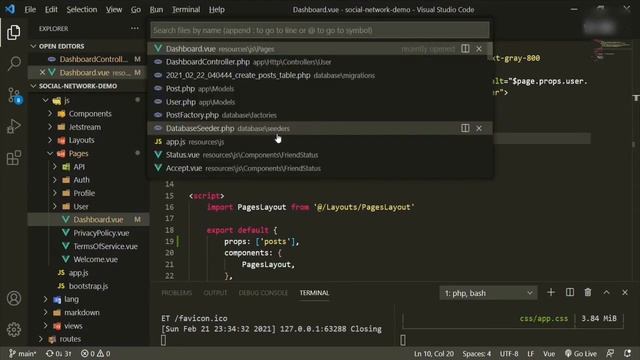The height and width of the screenshot is (360, 640).
Task: Expand the Components folder
Action: click(50, 113)
